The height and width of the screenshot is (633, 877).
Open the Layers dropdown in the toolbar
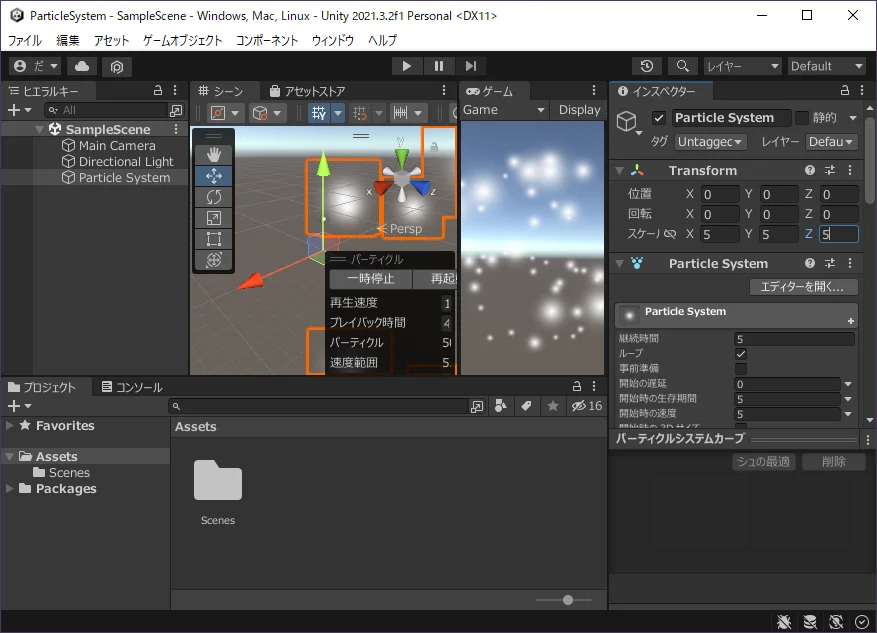pyautogui.click(x=742, y=66)
